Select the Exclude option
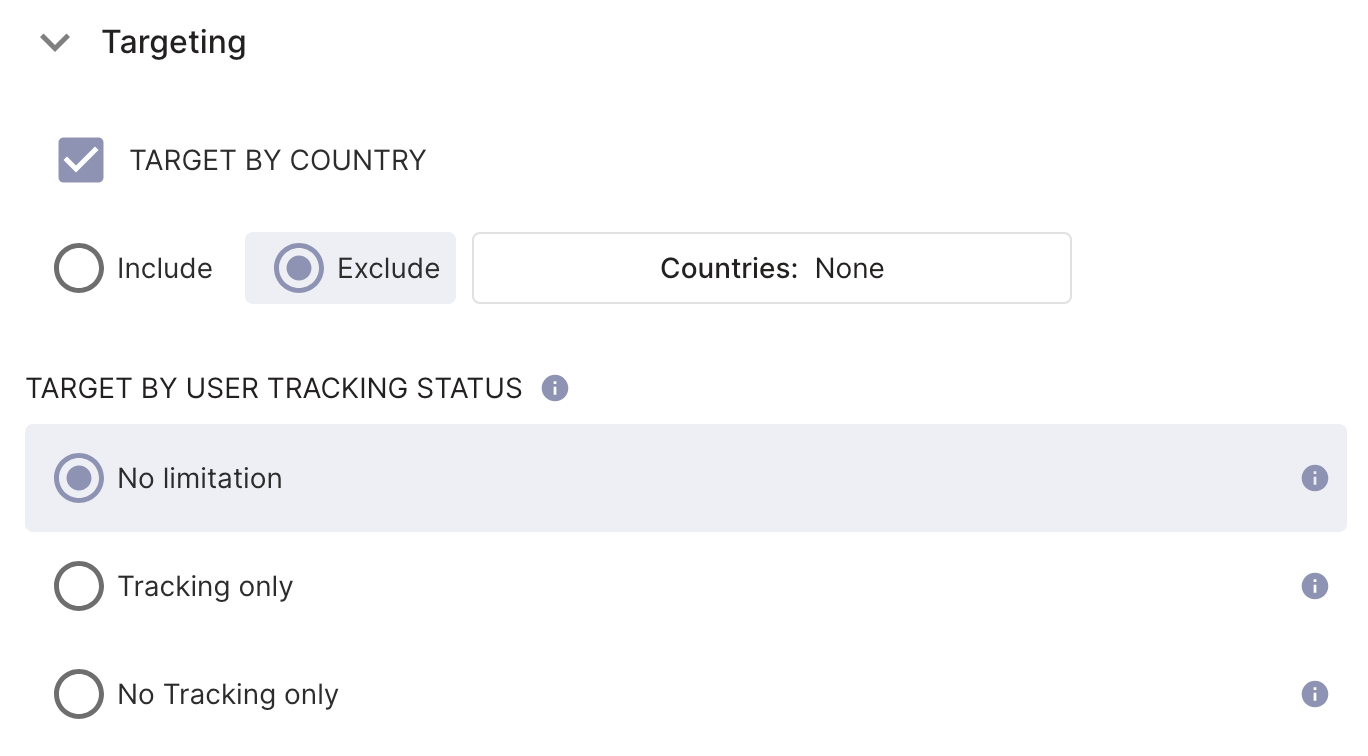1368x756 pixels. point(298,267)
